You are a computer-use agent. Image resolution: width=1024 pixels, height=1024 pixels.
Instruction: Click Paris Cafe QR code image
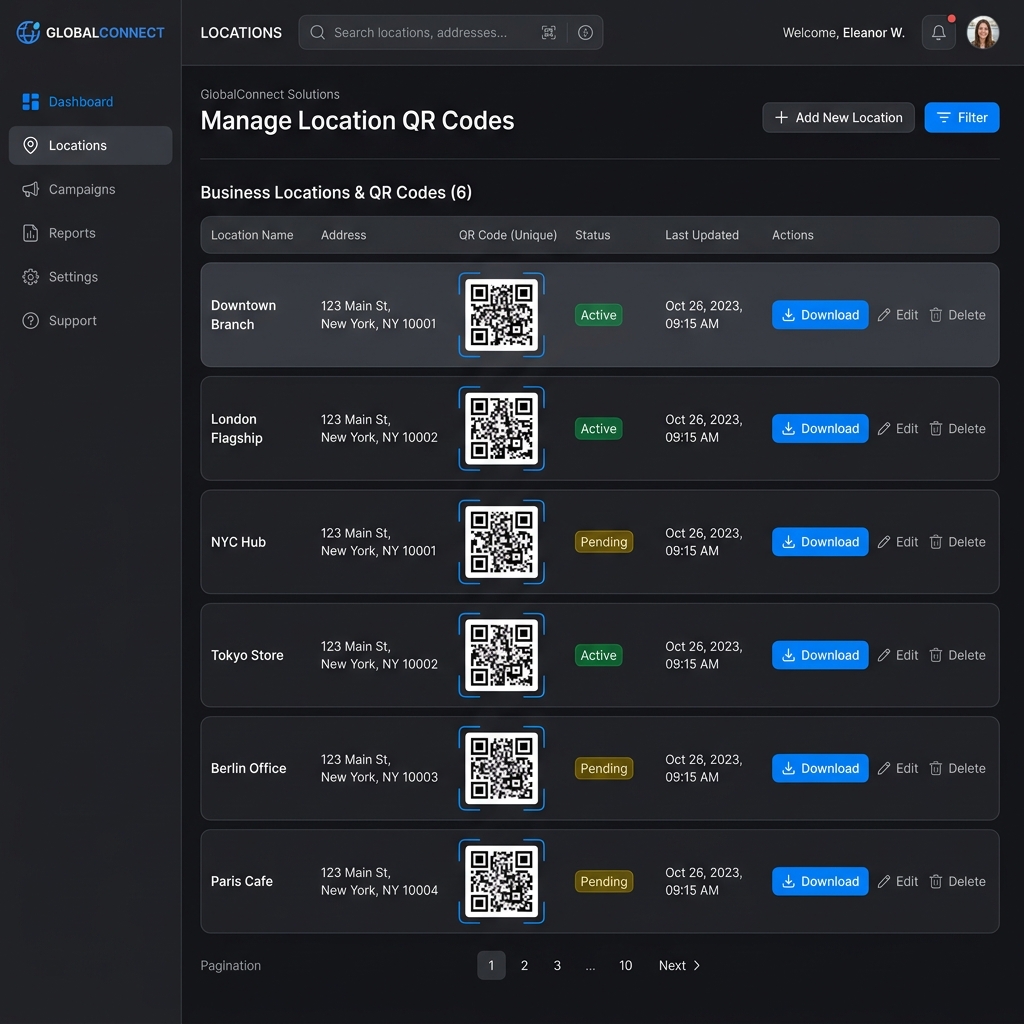point(502,882)
